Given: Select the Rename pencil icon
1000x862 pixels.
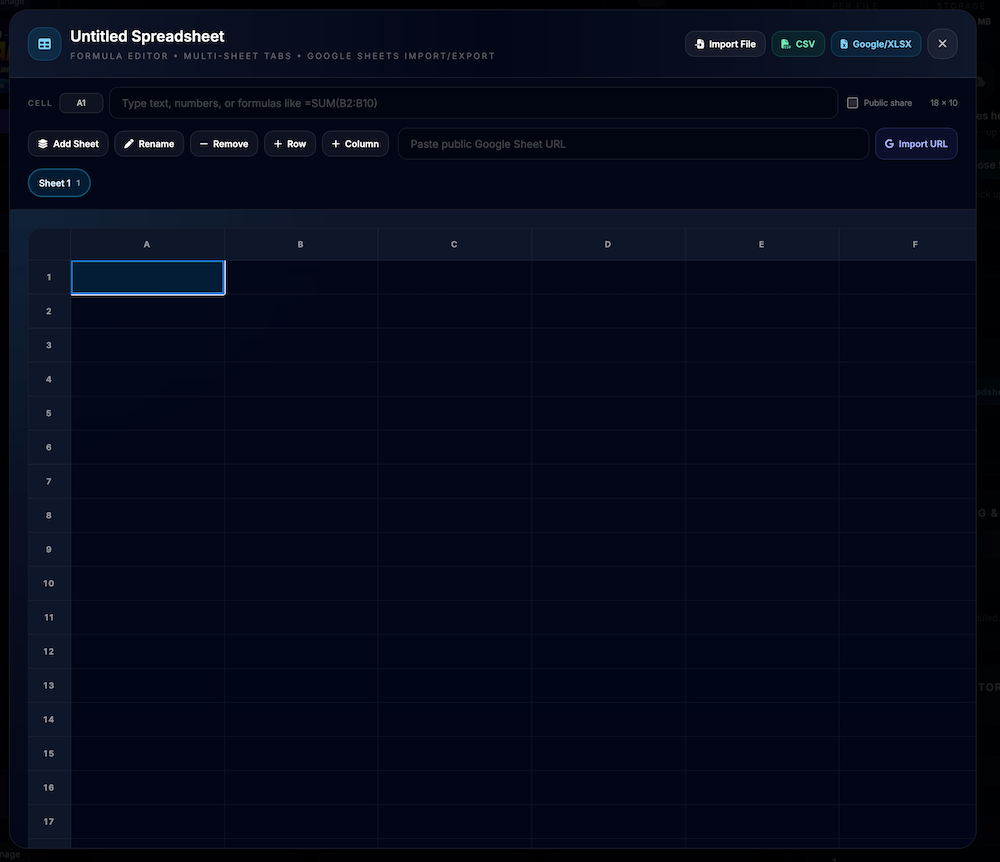Looking at the screenshot, I should click(130, 143).
